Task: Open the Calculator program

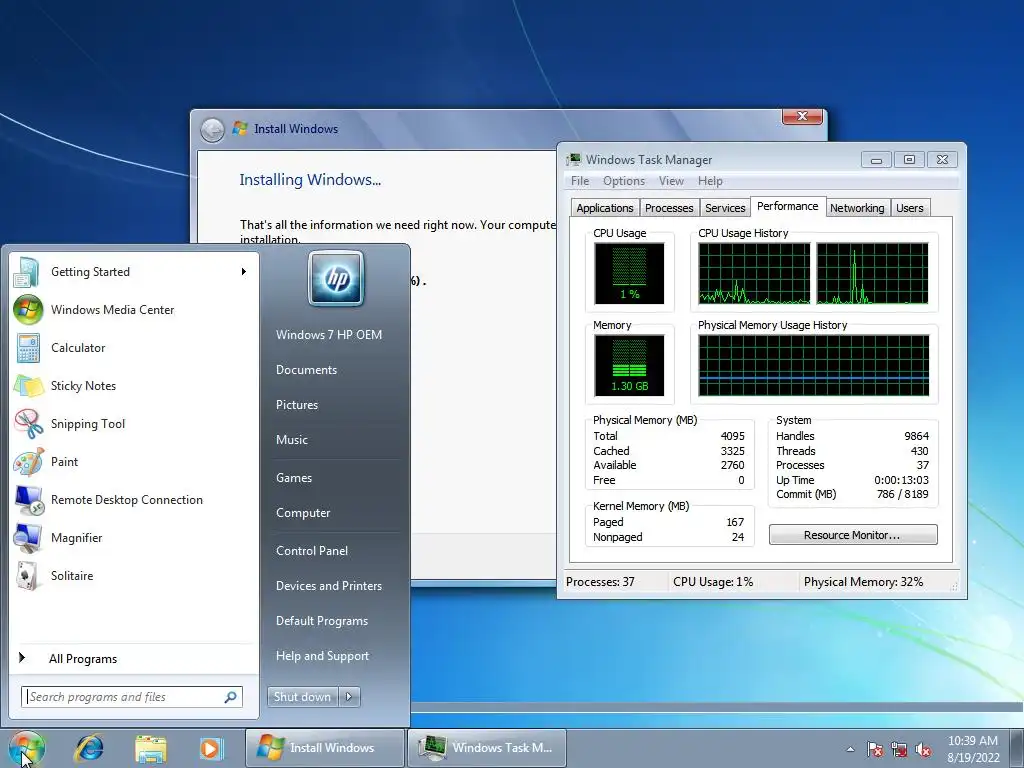Action: pos(134,347)
